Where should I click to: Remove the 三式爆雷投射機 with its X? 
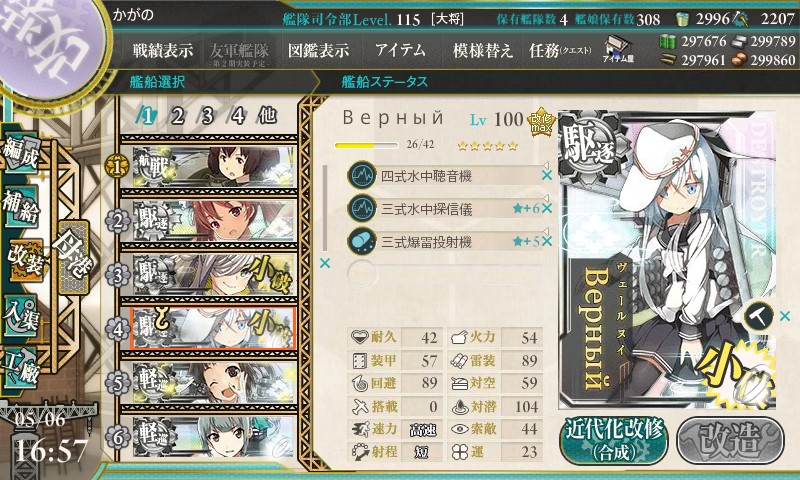(547, 241)
